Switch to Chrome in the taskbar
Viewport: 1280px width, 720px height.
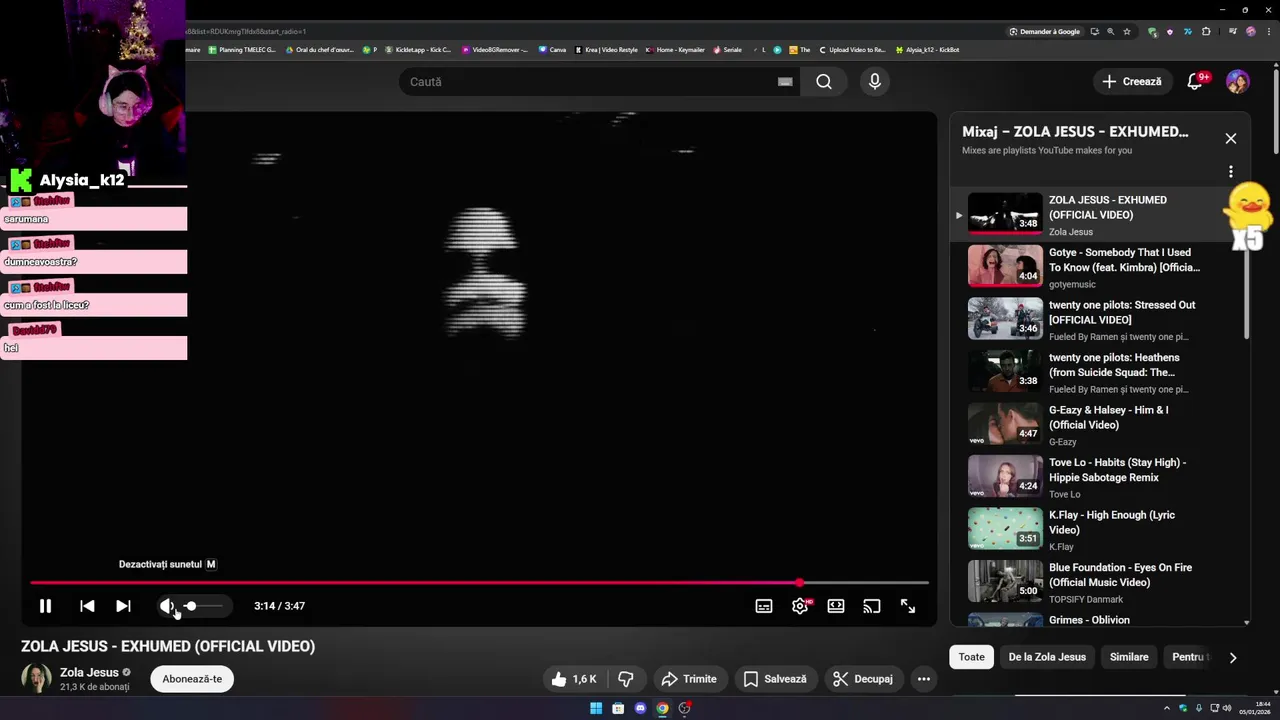[x=662, y=708]
